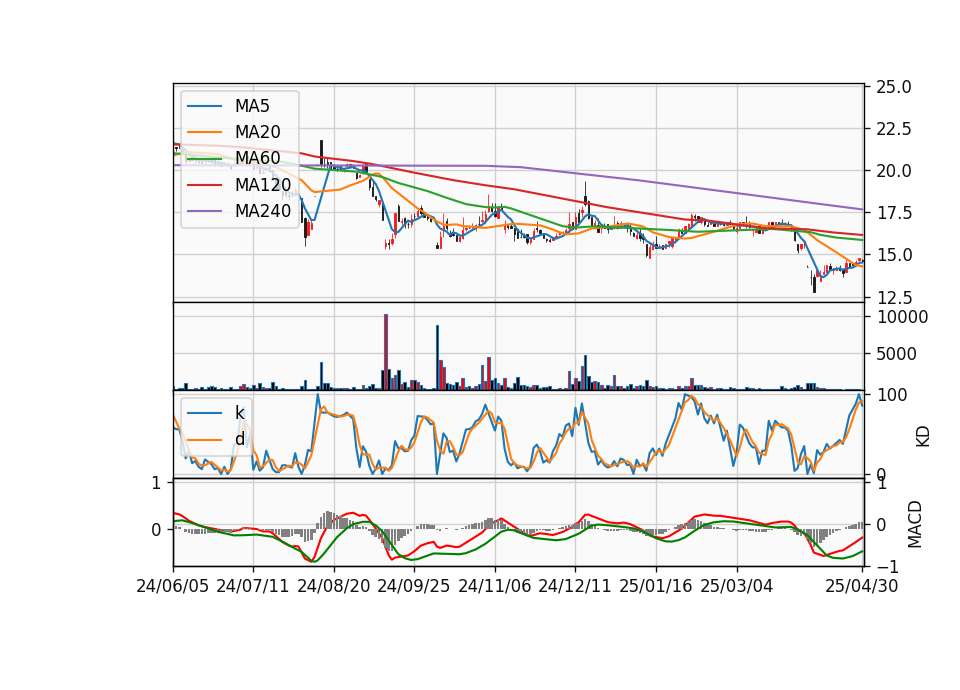Click the 25.0 price axis value

point(894,88)
